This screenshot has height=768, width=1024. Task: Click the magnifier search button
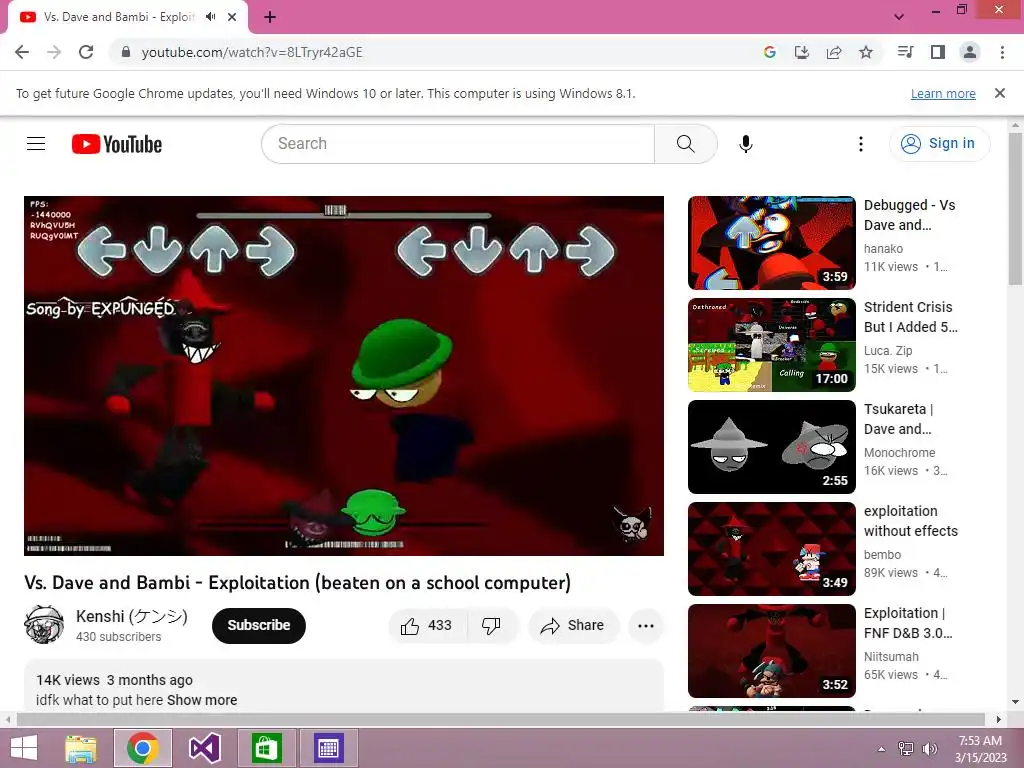(685, 144)
